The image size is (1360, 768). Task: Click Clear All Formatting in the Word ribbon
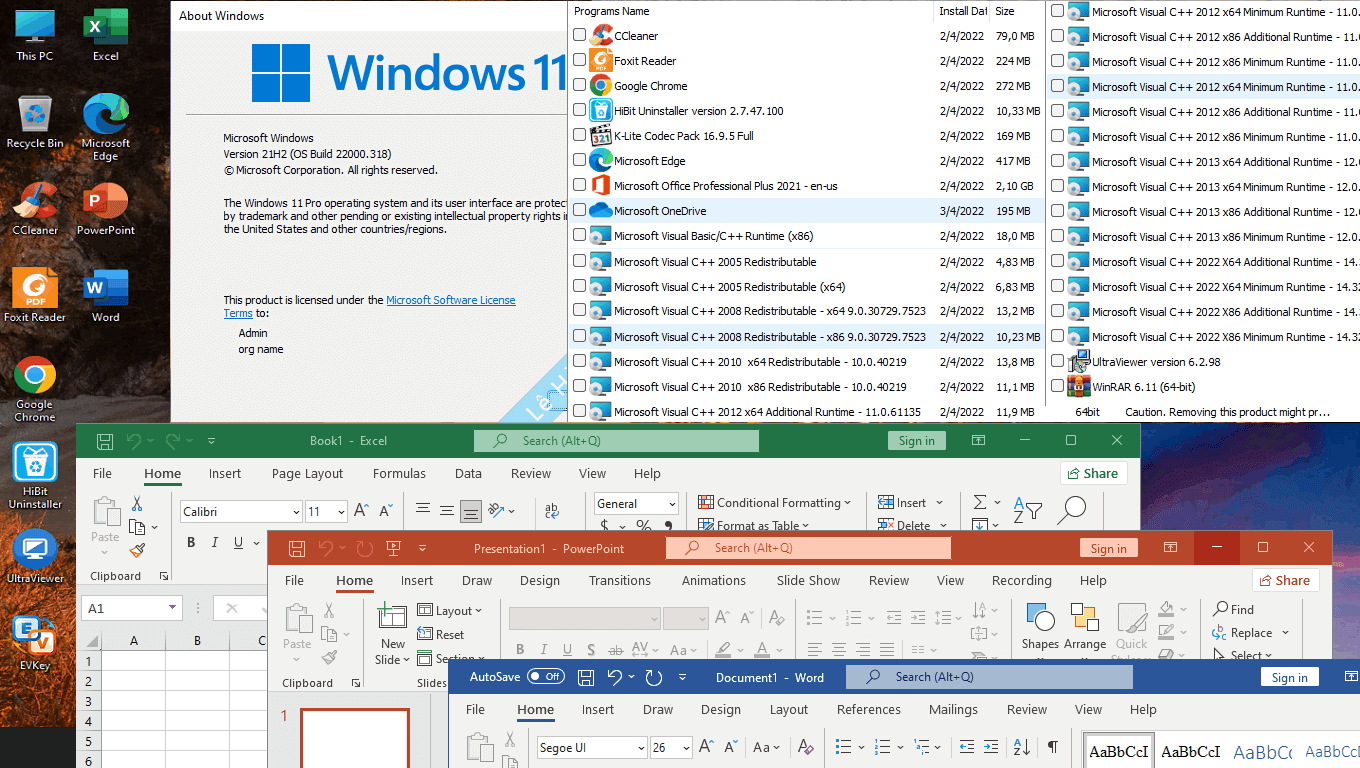click(805, 747)
